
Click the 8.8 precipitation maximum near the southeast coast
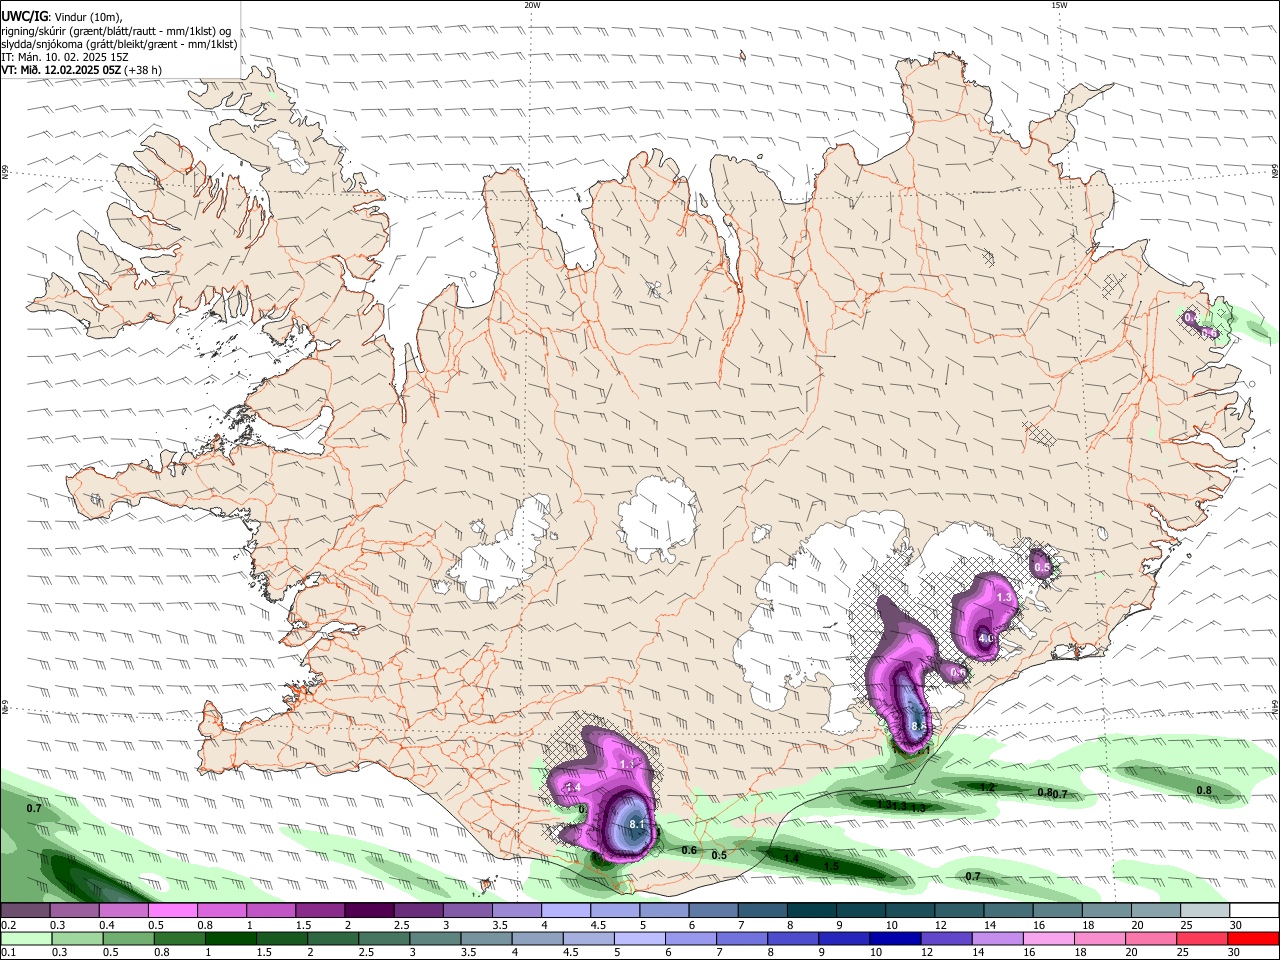pos(920,726)
